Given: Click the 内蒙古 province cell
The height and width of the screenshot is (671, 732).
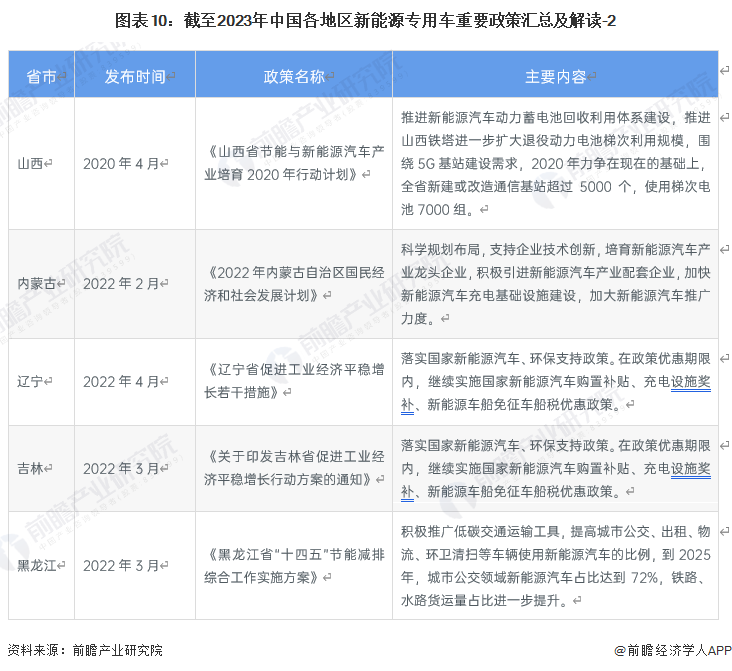Looking at the screenshot, I should point(37,283).
